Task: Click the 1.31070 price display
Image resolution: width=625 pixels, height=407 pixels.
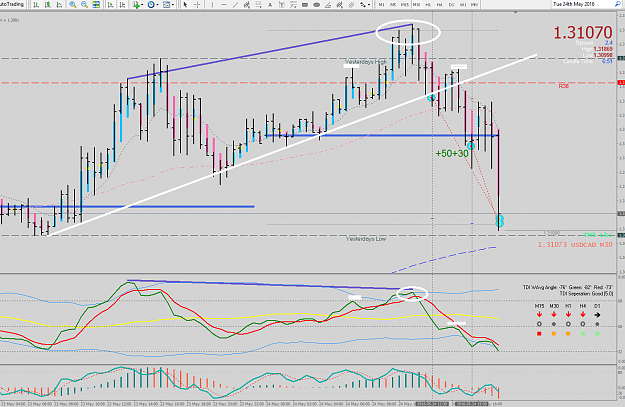Action: pos(582,32)
